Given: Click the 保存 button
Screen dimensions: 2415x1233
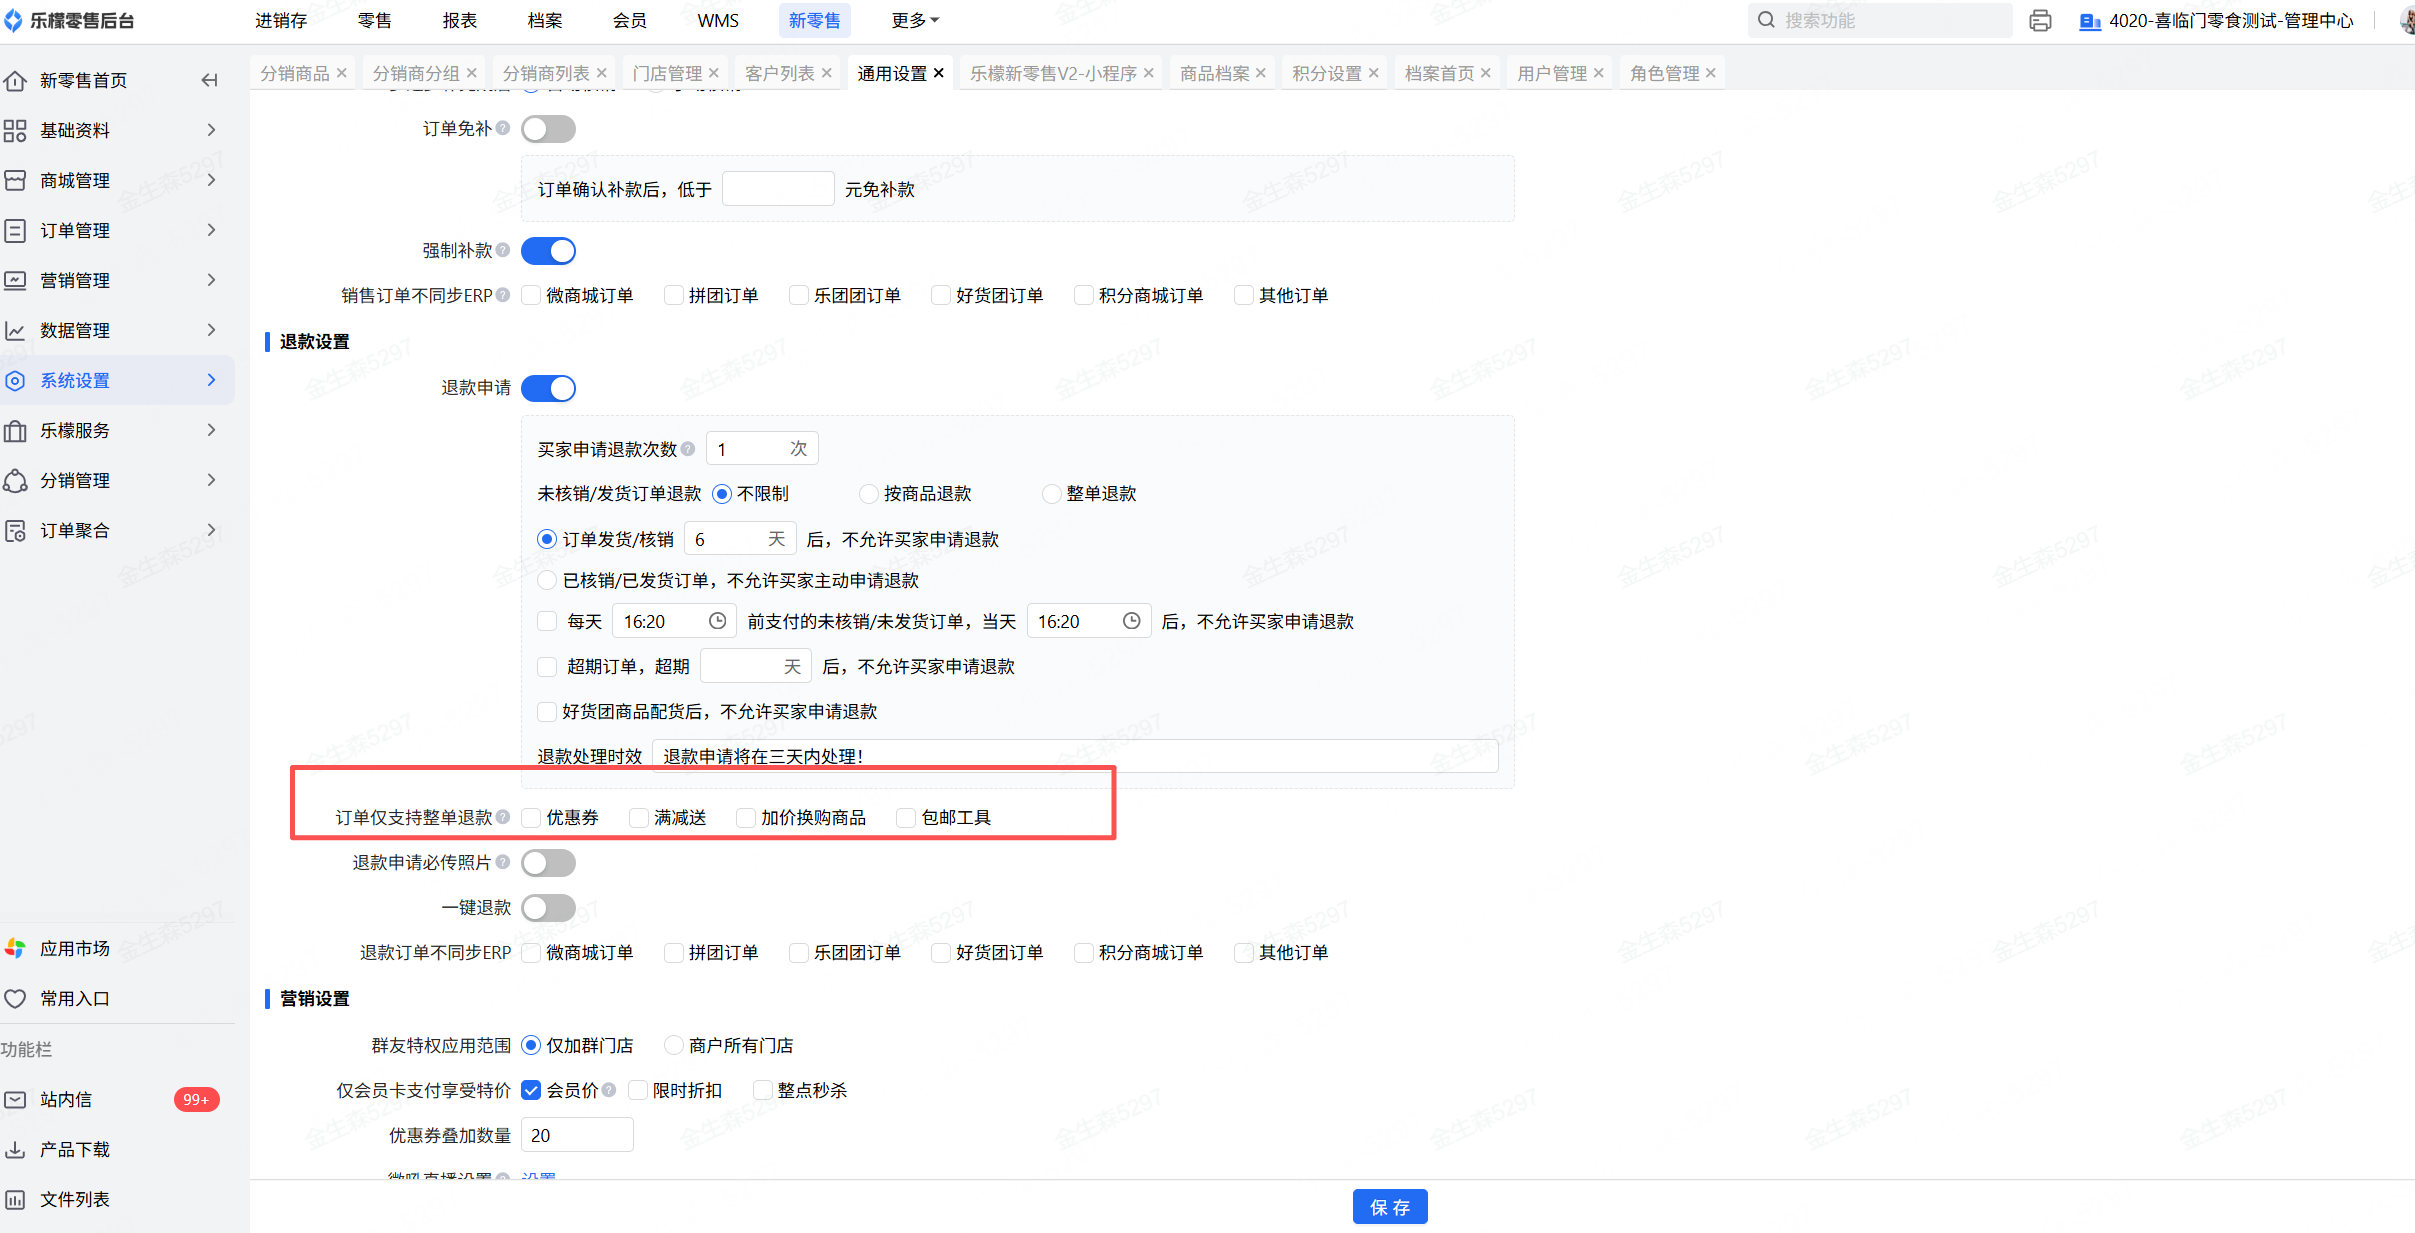Looking at the screenshot, I should click(1389, 1207).
